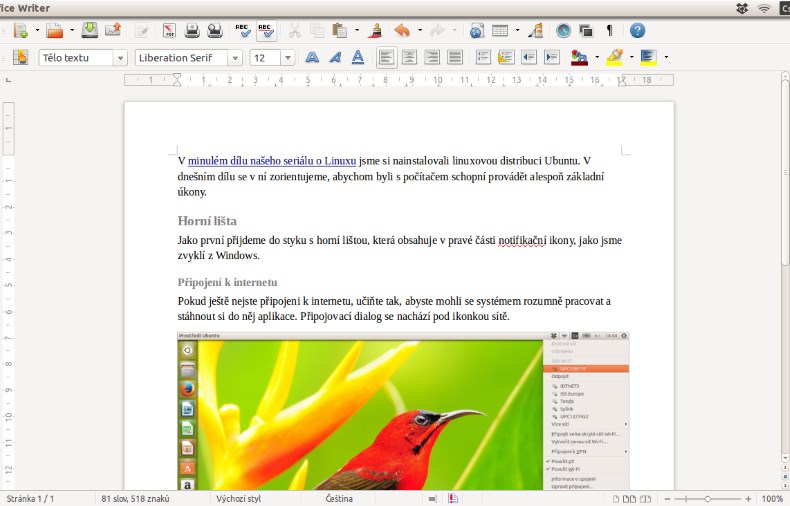Toggle the Gallery button

pos(586,31)
